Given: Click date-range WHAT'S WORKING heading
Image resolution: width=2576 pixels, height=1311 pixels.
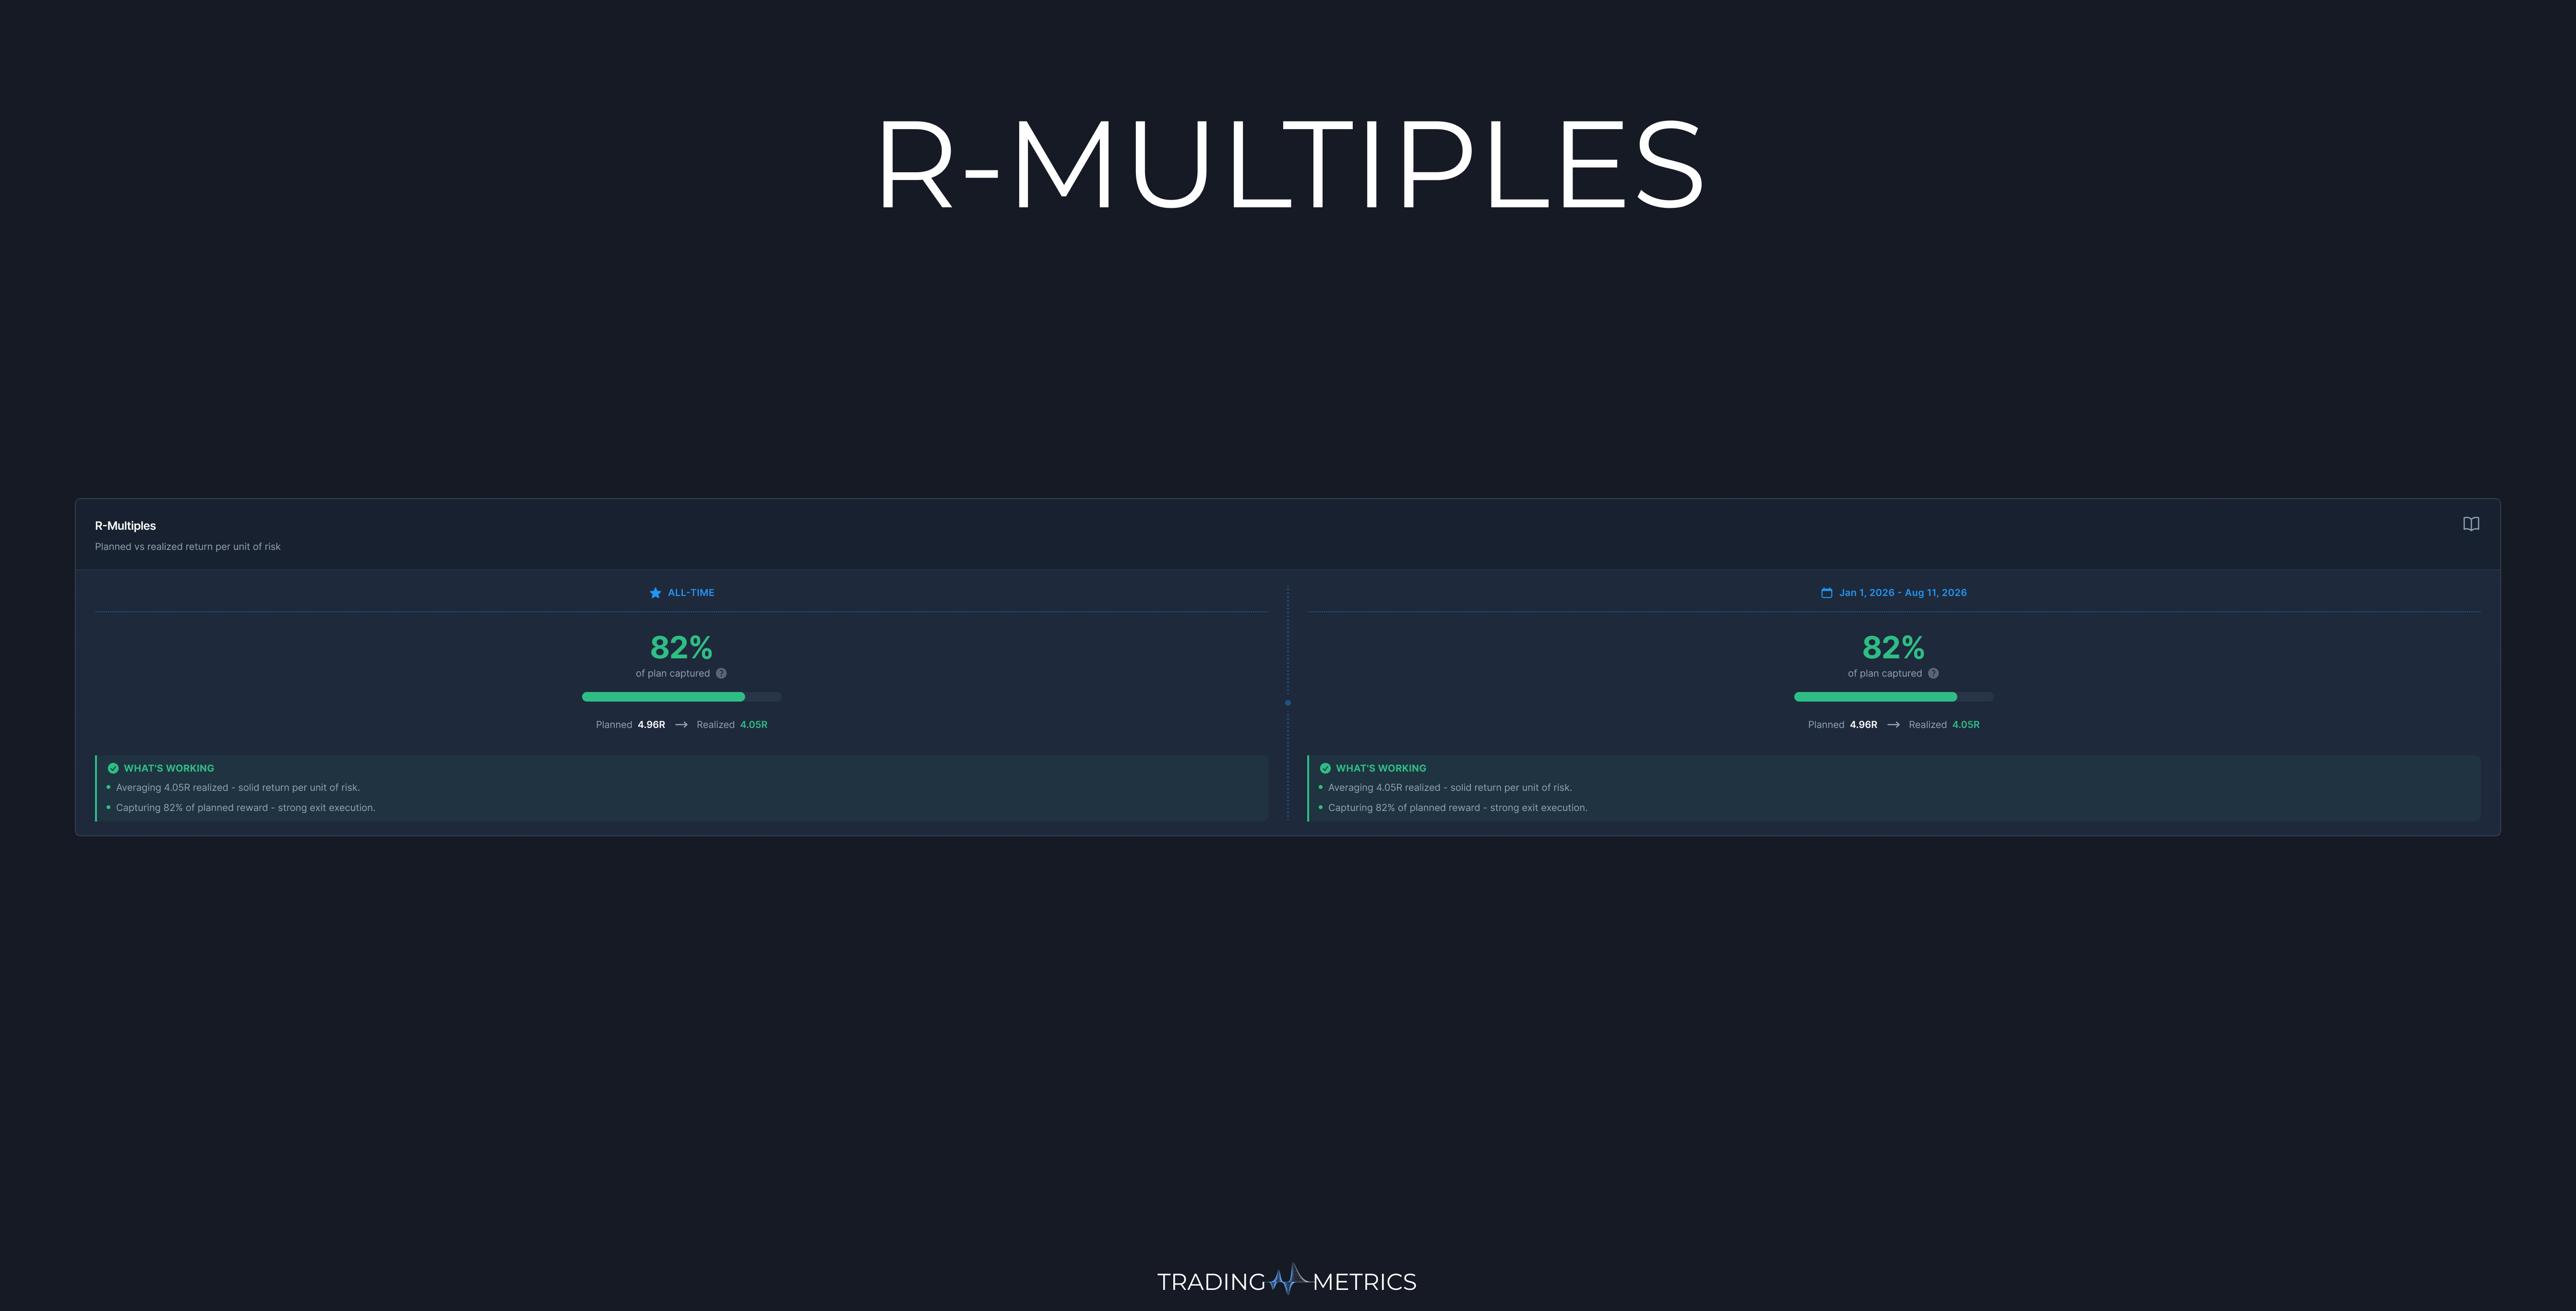Looking at the screenshot, I should coord(1381,768).
